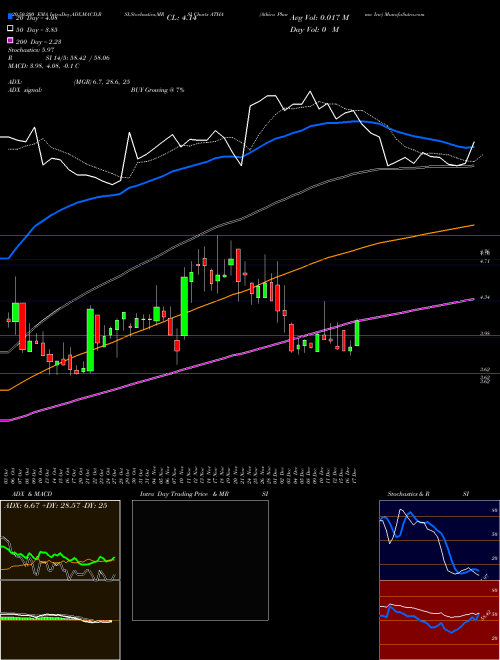
Task: Click the 4.34 price axis label
Action: pos(485,298)
